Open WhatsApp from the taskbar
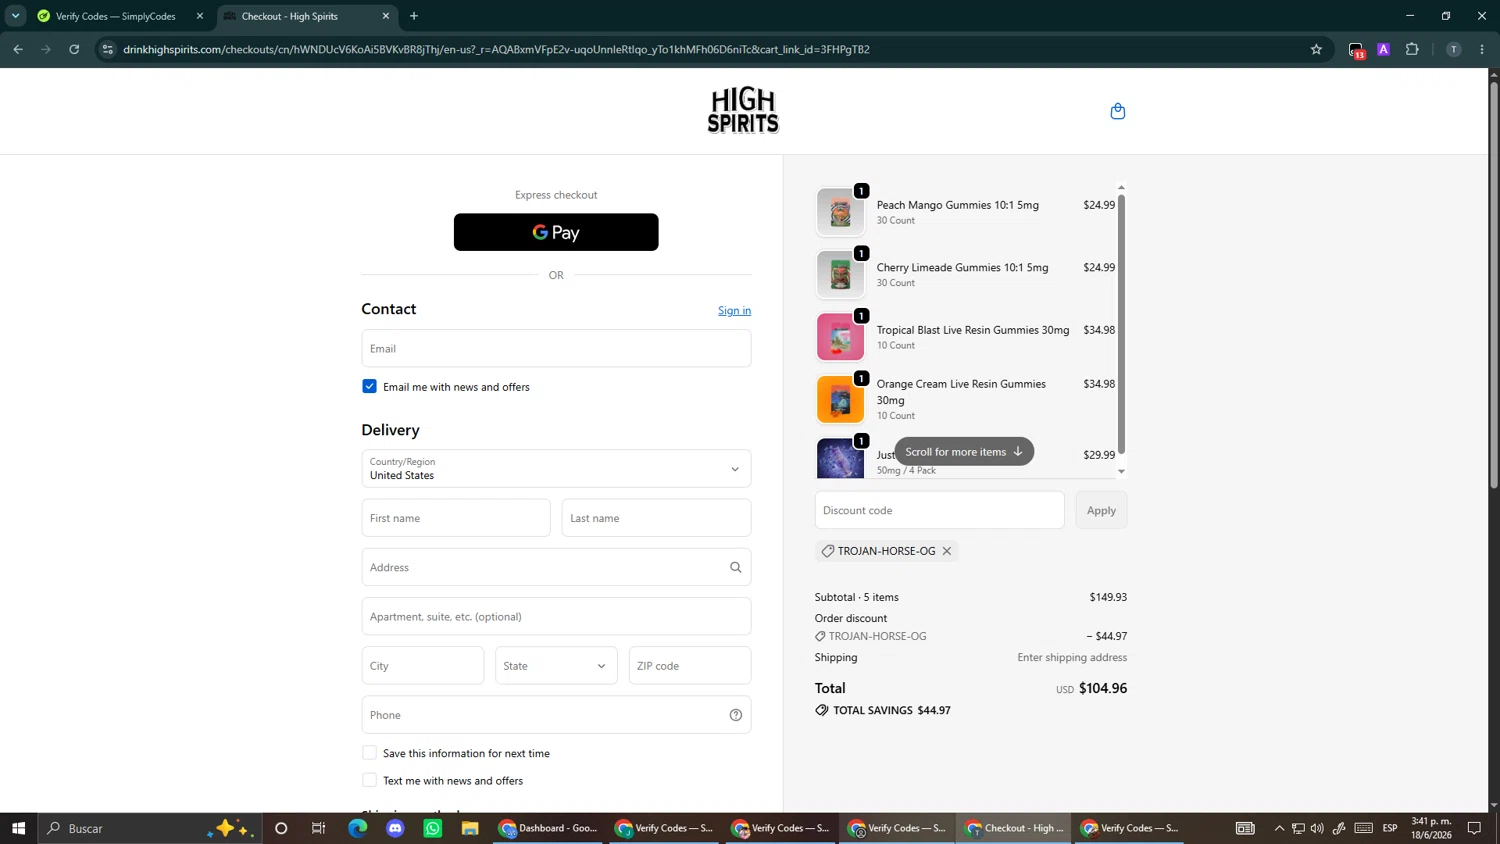Screen dimensions: 1500x844 point(432,828)
